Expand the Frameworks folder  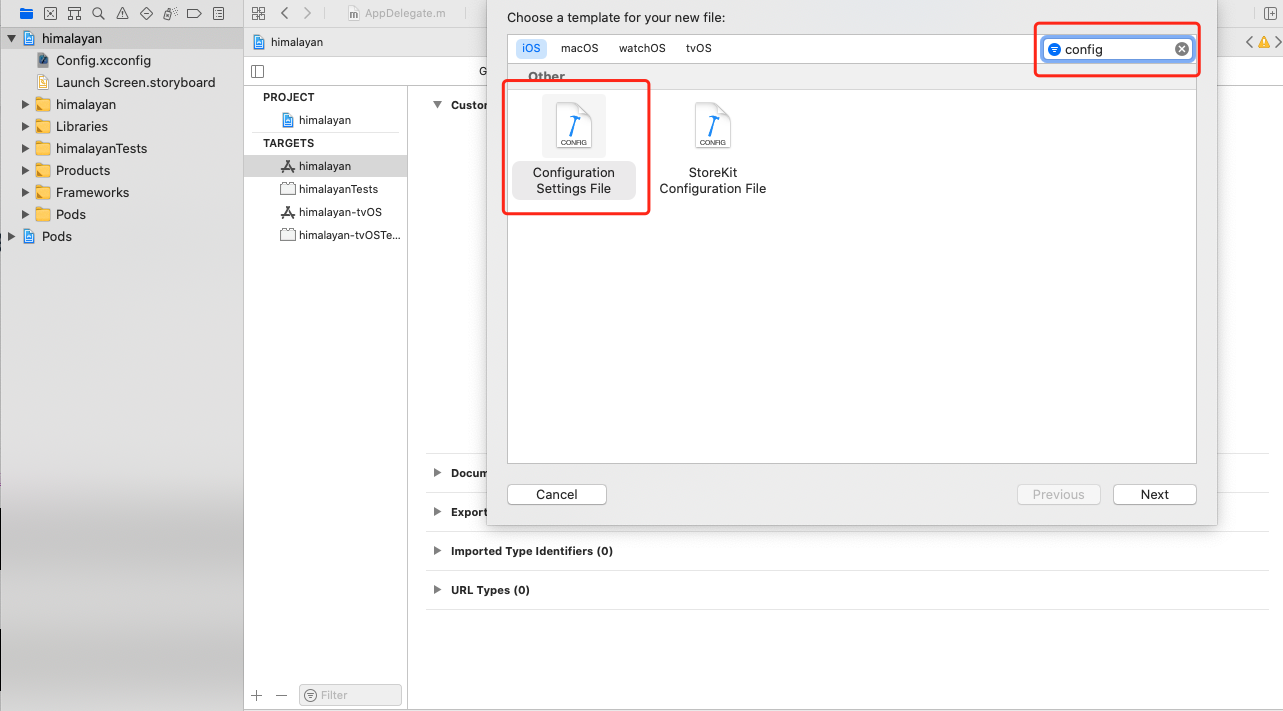click(x=26, y=192)
